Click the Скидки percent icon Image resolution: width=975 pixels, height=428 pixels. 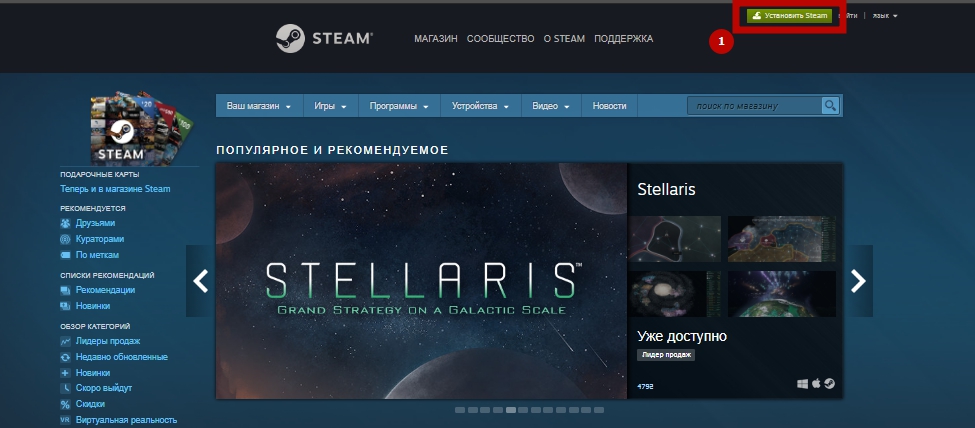coord(65,404)
